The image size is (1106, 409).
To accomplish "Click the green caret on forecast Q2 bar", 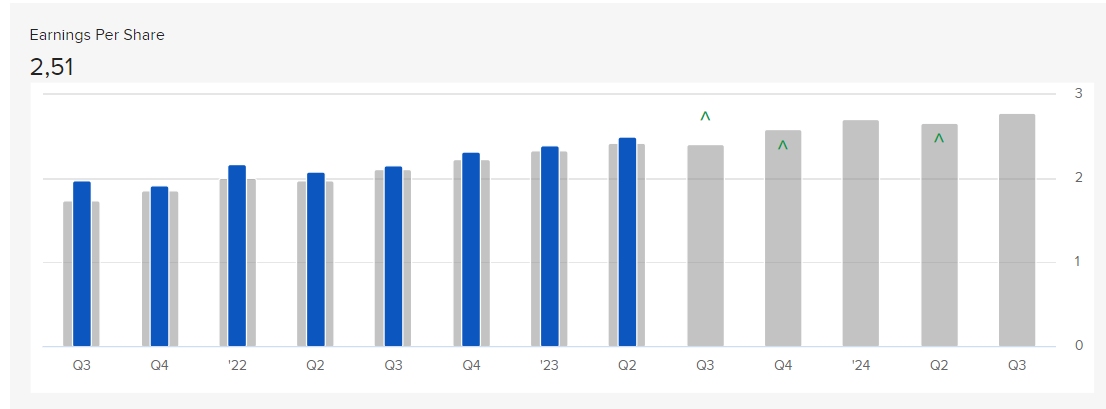I will click(x=939, y=138).
